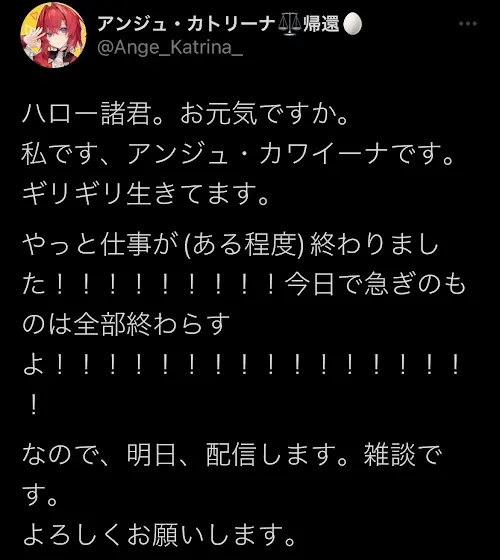Open the @Ange_Katrina_ handle link
Screen dimensions: 500x560
(x=170, y=48)
